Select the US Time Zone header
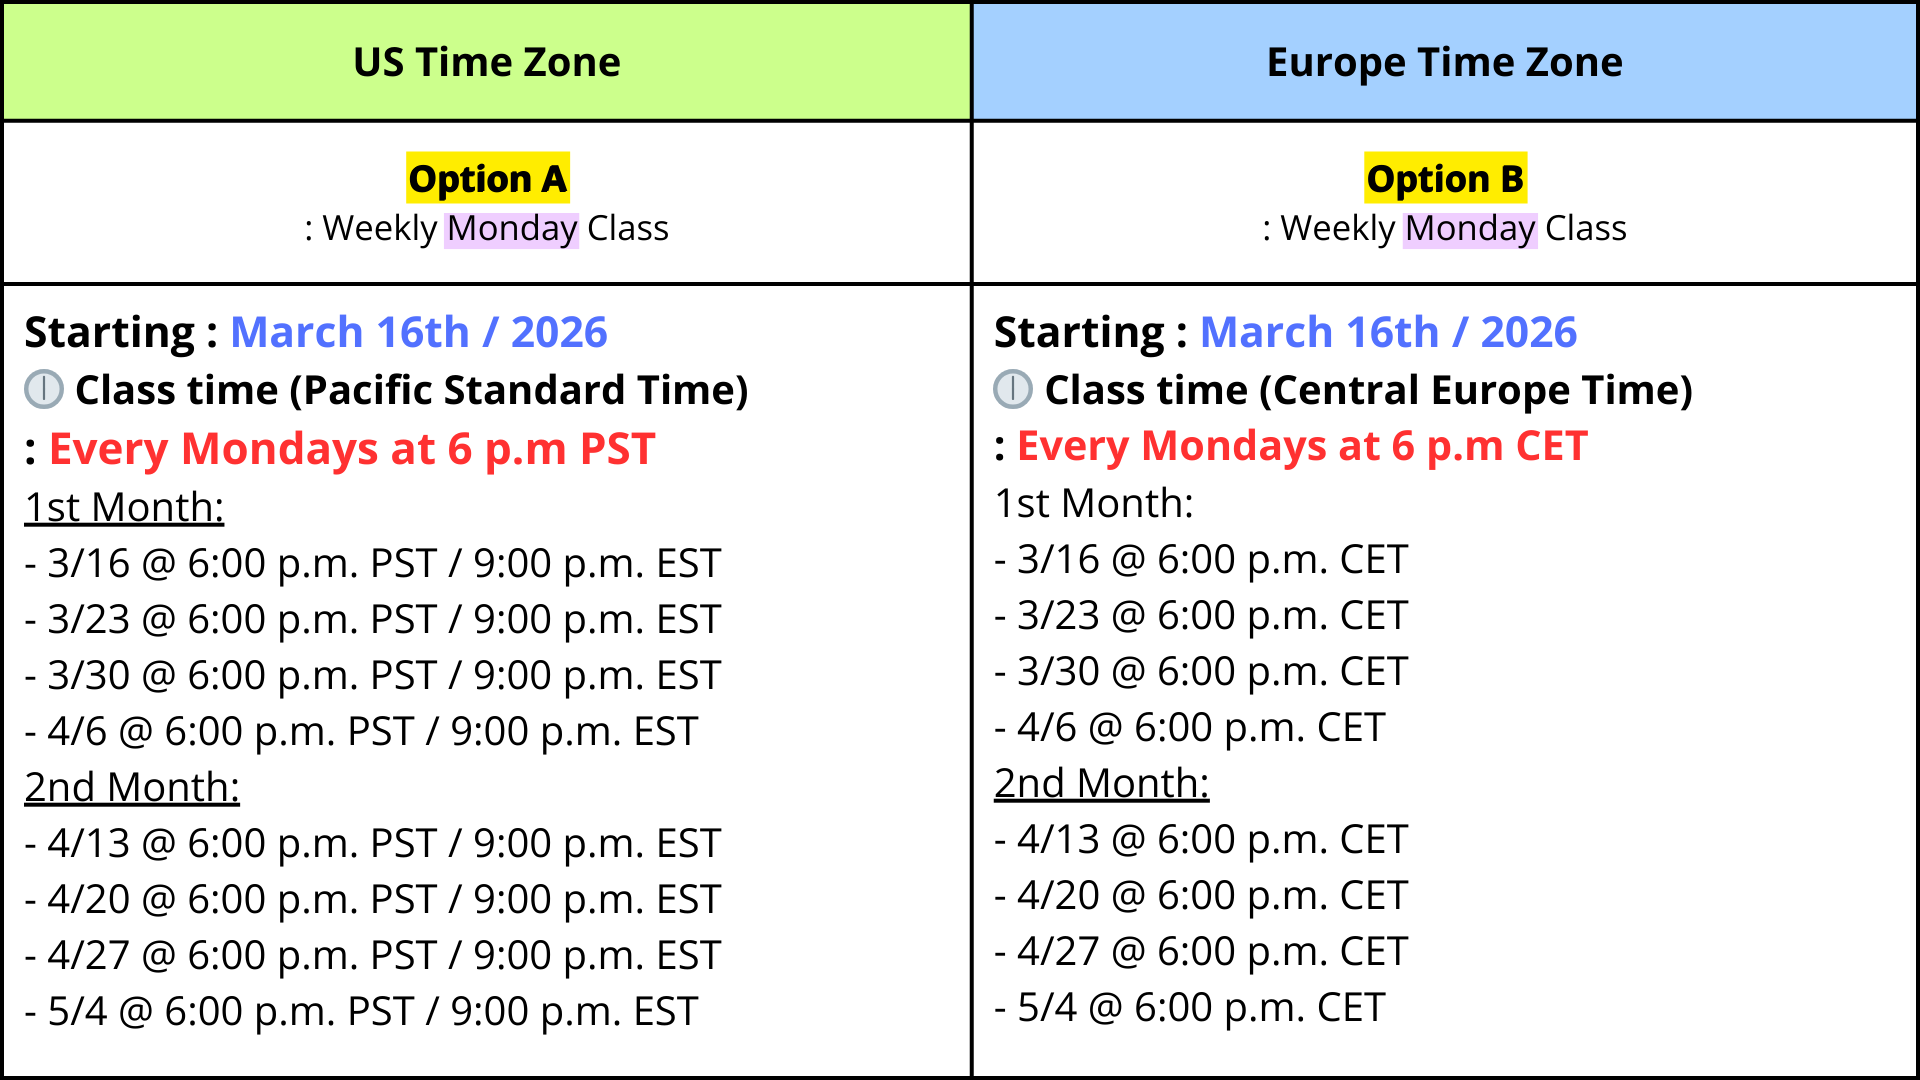 pos(487,62)
